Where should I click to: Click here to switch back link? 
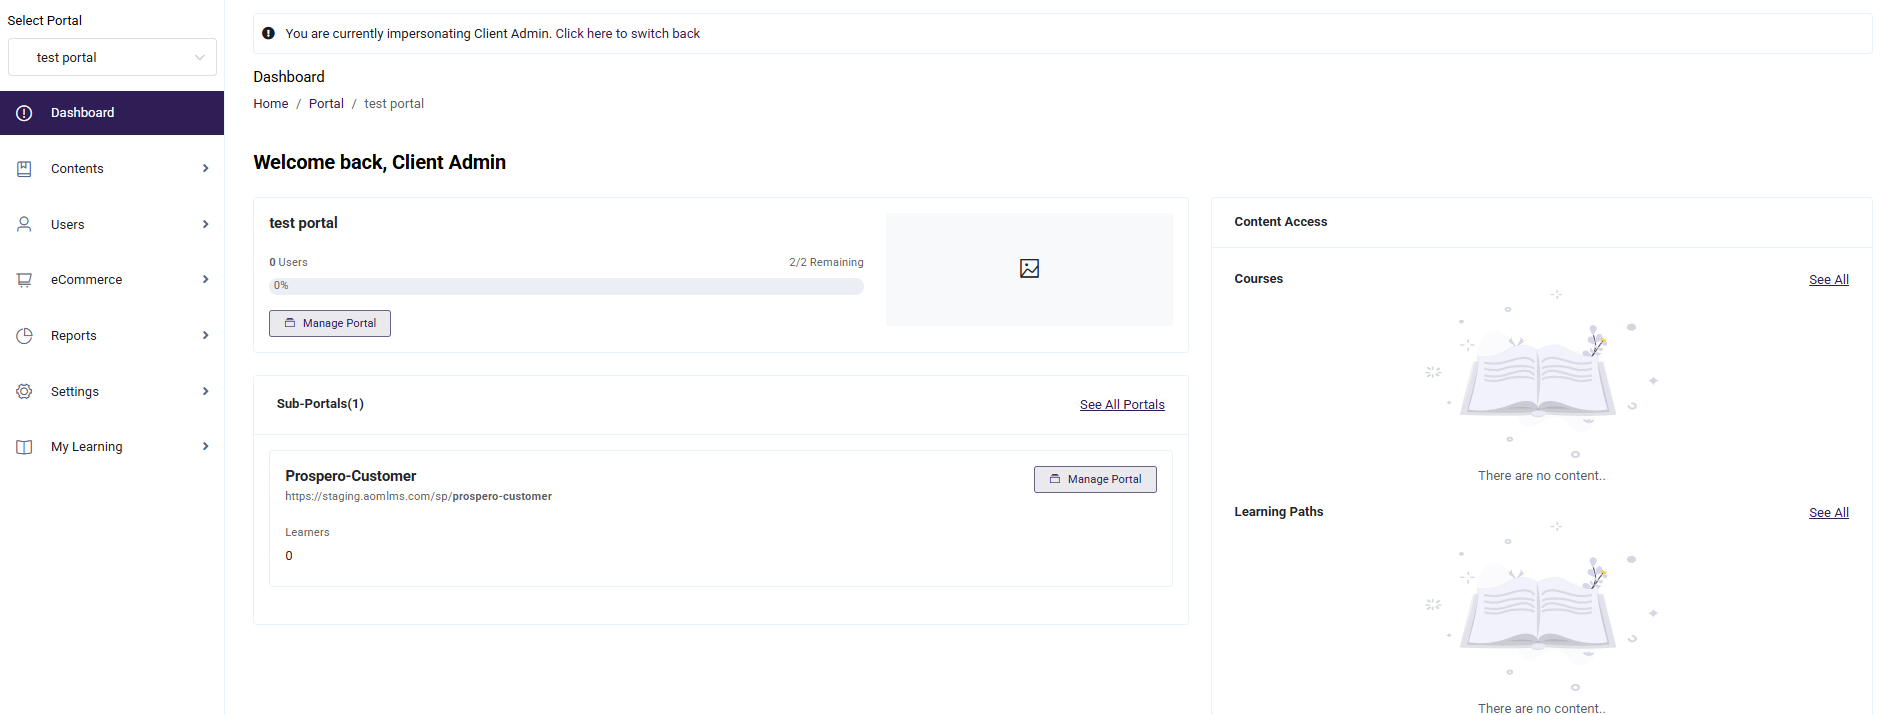[x=628, y=34]
